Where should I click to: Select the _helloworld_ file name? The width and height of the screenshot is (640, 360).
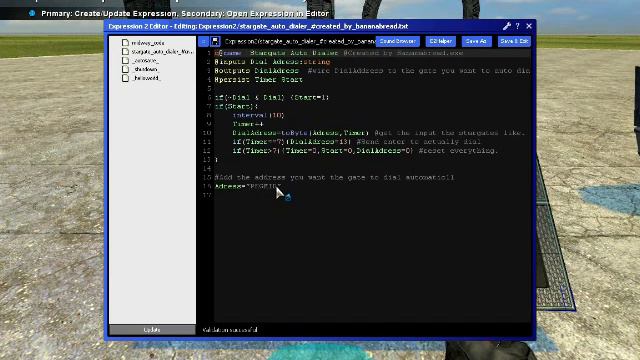tap(146, 78)
